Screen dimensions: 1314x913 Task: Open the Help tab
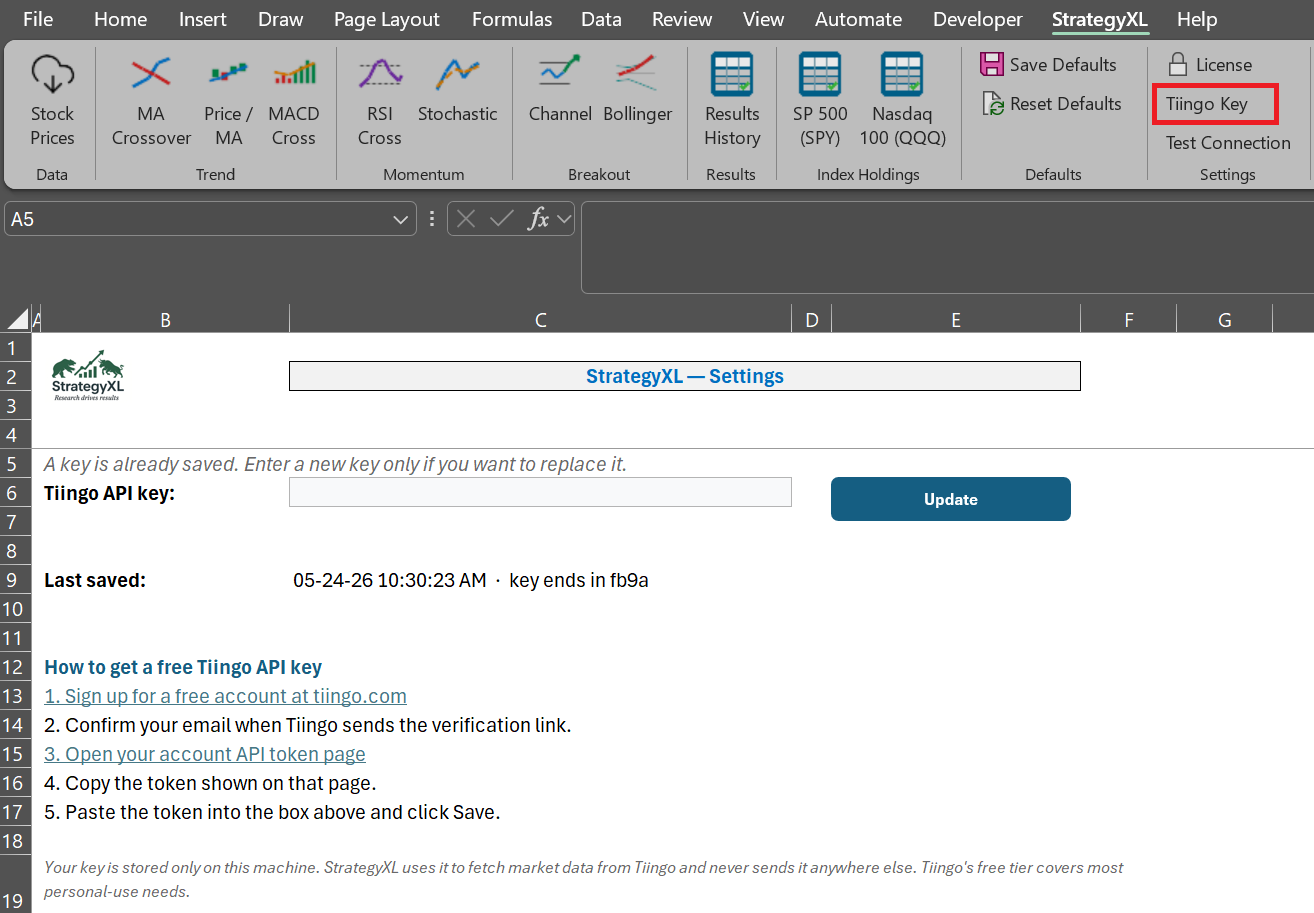[1197, 19]
